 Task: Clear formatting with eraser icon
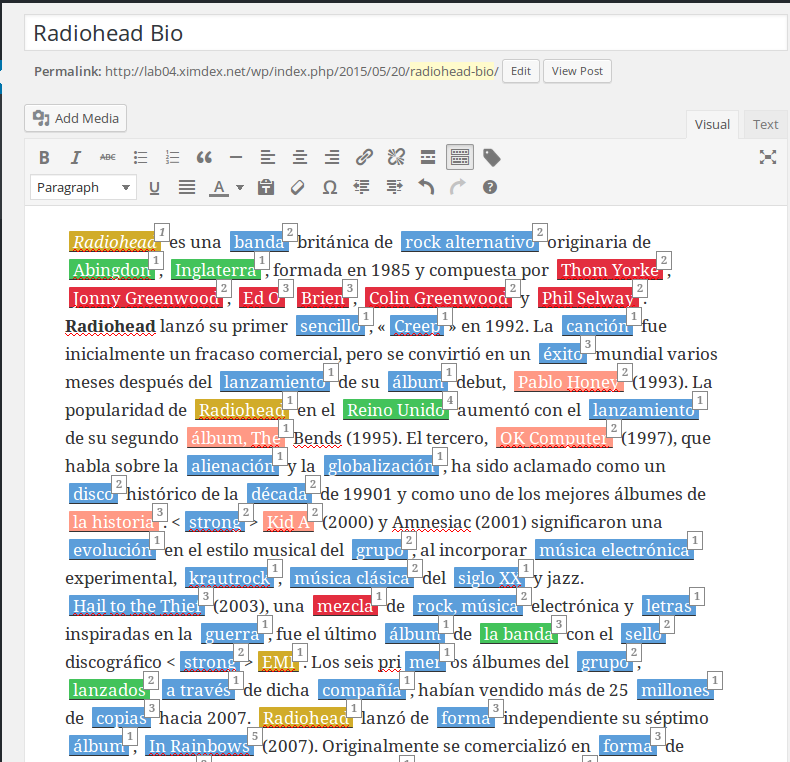coord(298,188)
